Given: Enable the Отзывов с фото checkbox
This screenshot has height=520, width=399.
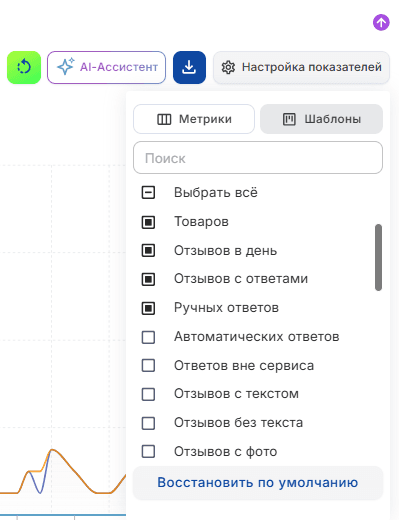Looking at the screenshot, I should pos(148,452).
